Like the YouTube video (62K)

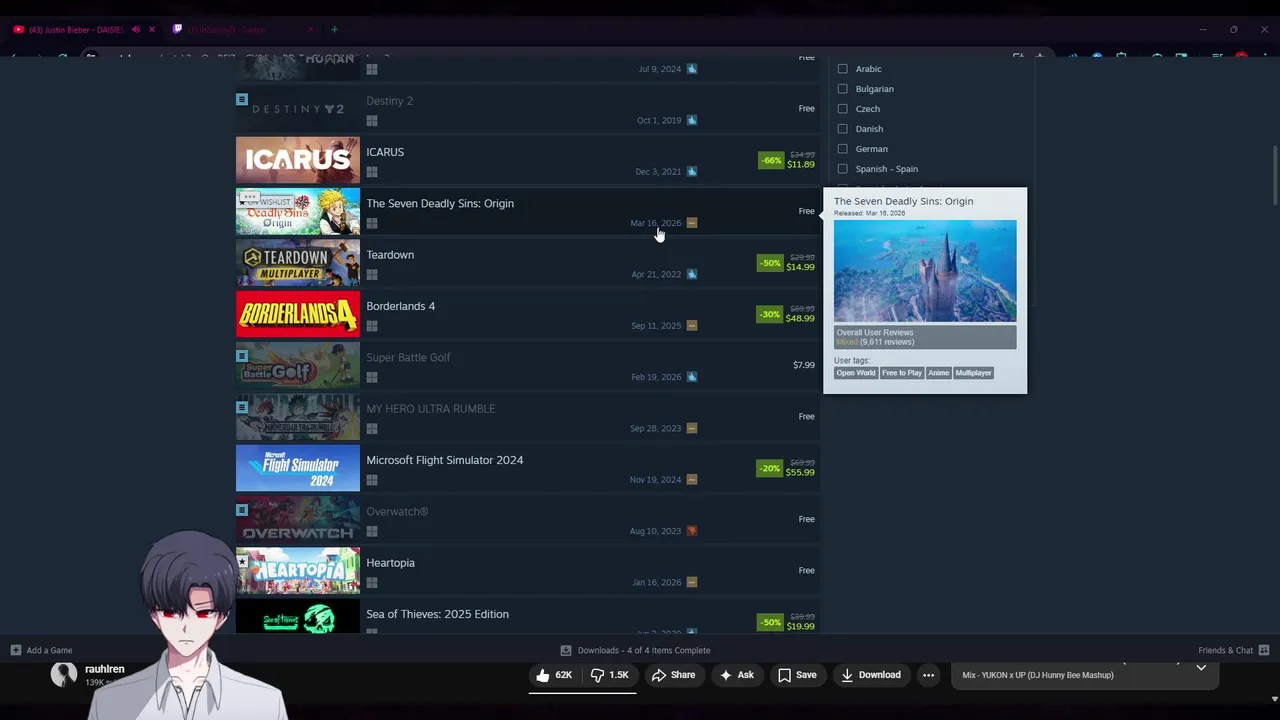(x=553, y=675)
